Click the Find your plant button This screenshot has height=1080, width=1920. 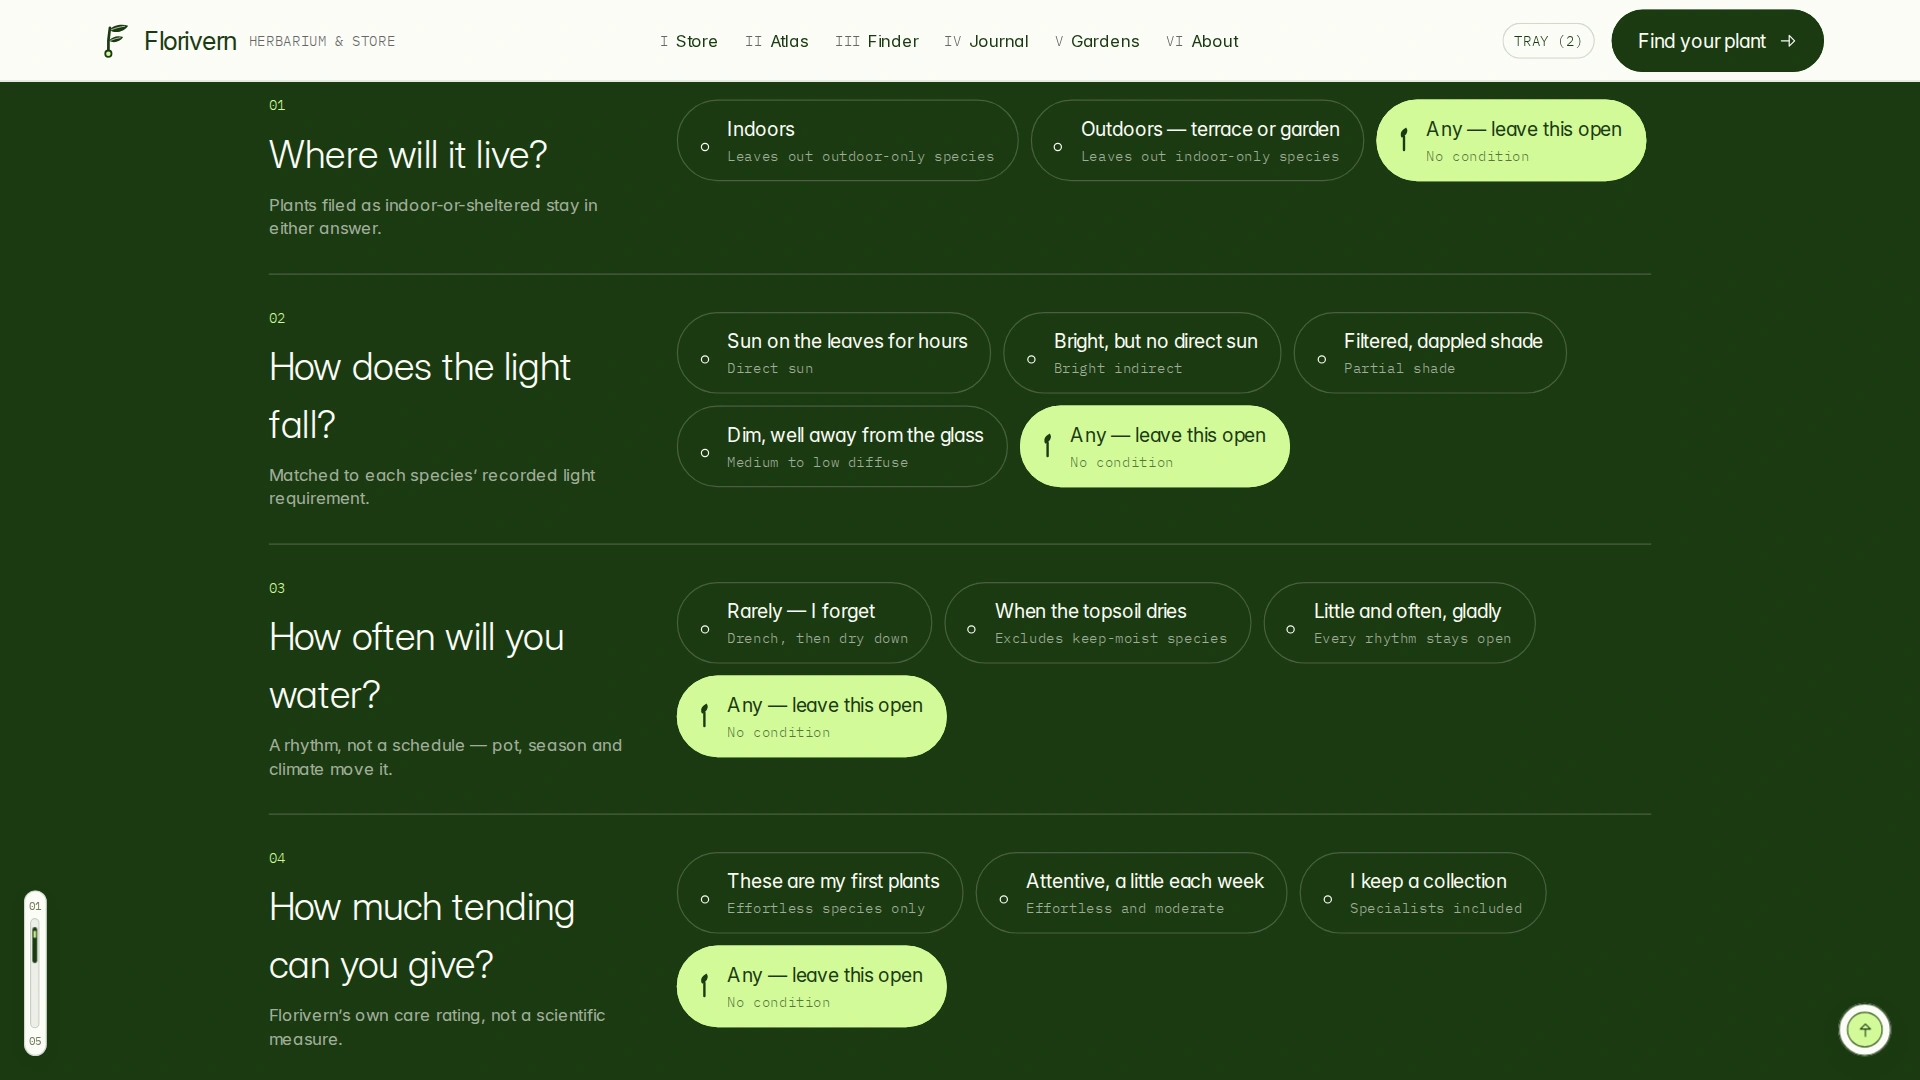pos(1717,41)
